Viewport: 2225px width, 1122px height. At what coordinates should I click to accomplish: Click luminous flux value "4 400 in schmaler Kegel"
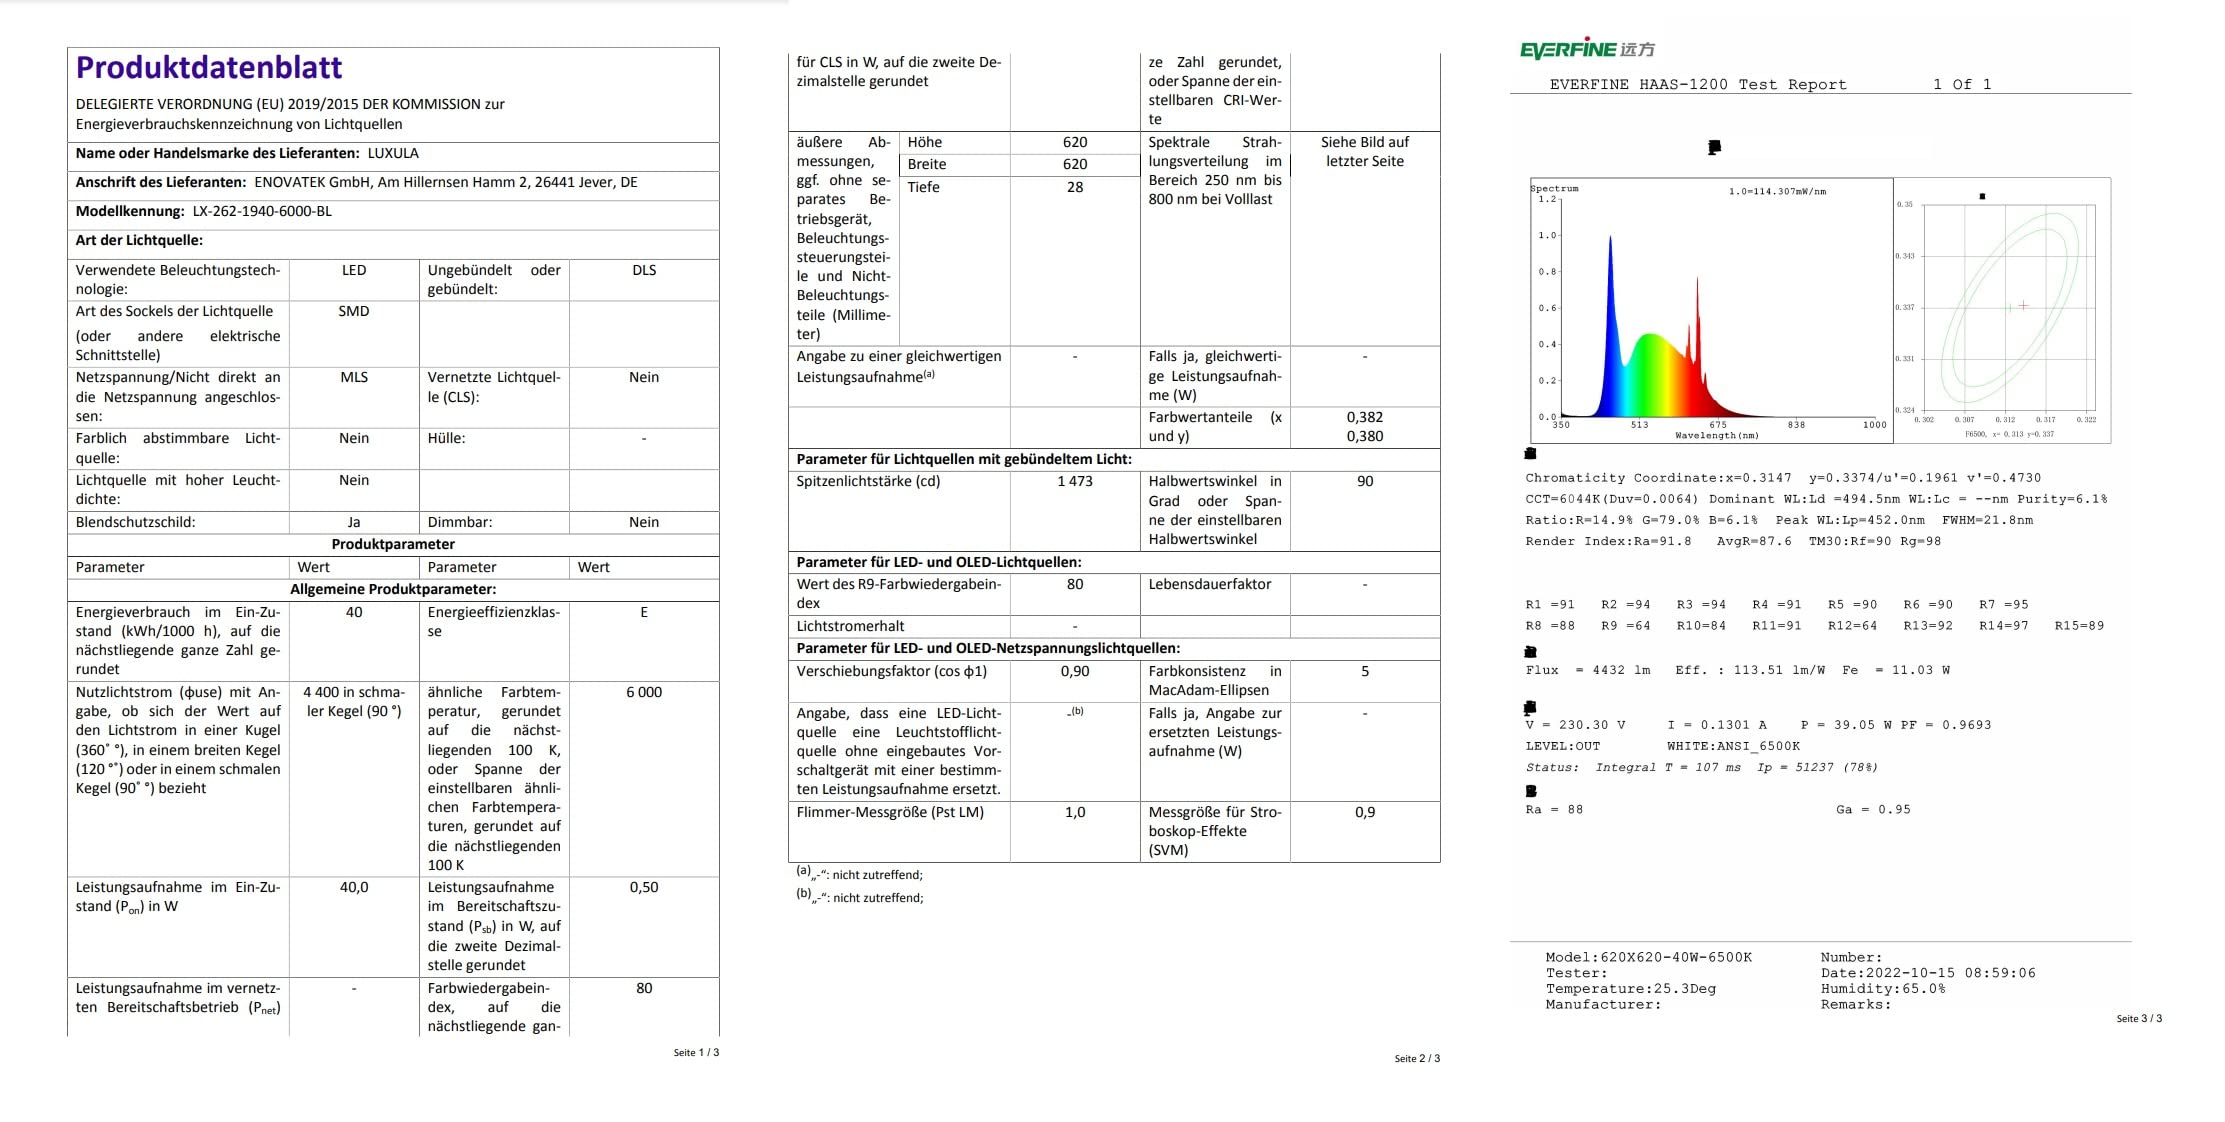tap(354, 701)
